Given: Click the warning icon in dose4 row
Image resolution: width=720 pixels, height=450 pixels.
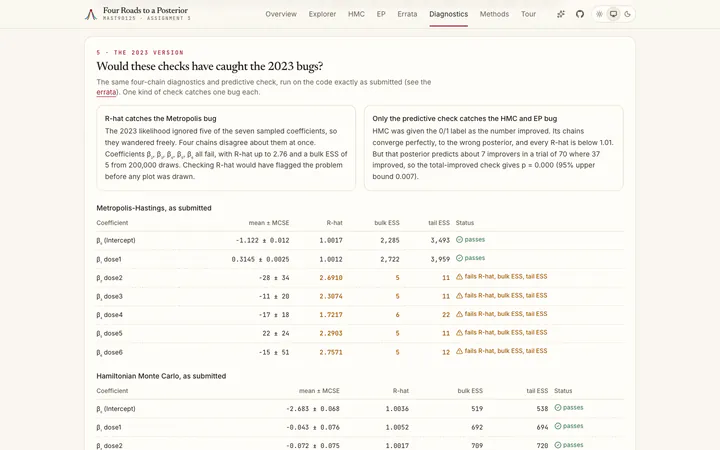Looking at the screenshot, I should tap(459, 314).
